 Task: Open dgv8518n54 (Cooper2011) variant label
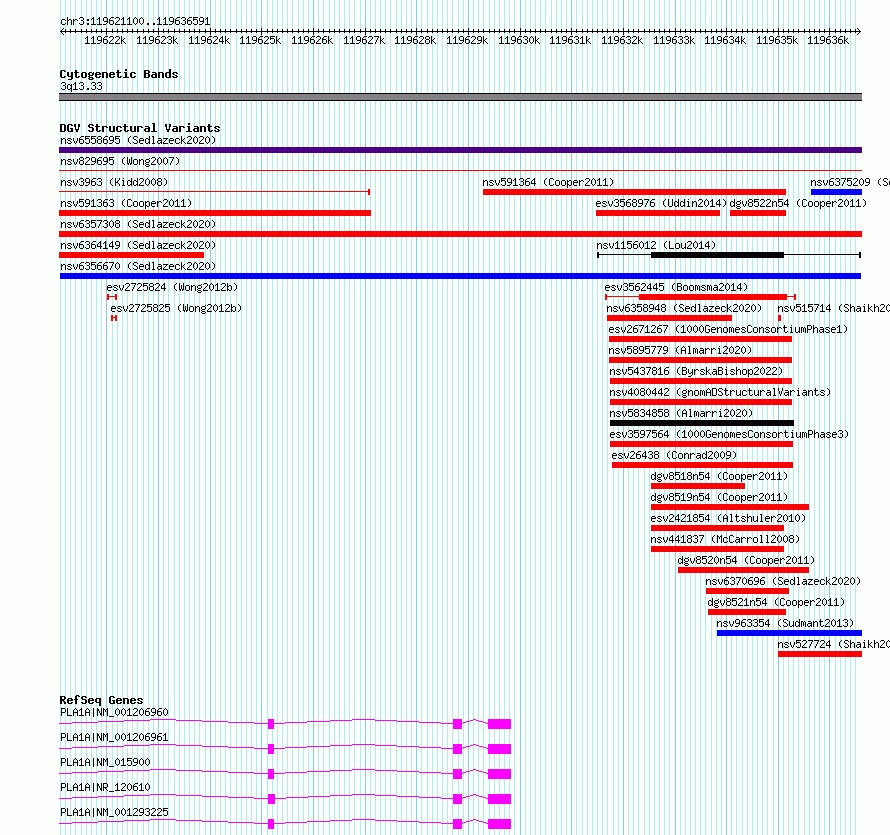(x=719, y=476)
